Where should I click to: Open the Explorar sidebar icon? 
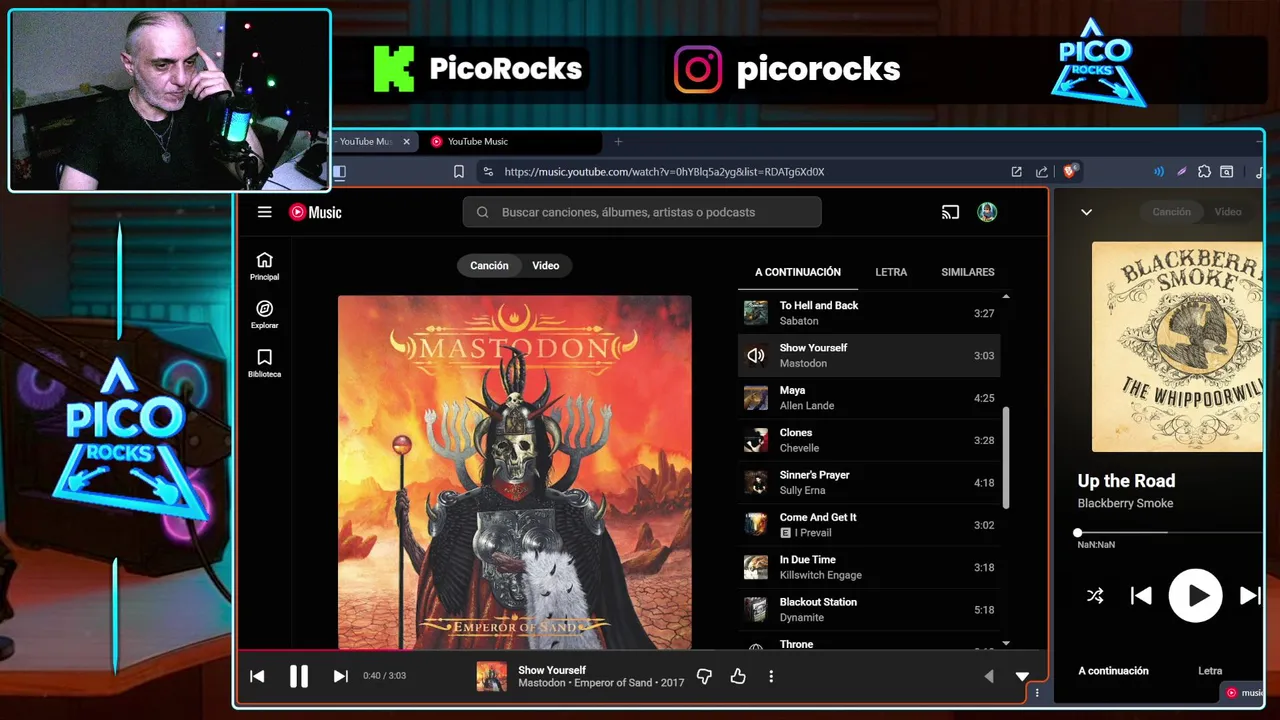264,315
